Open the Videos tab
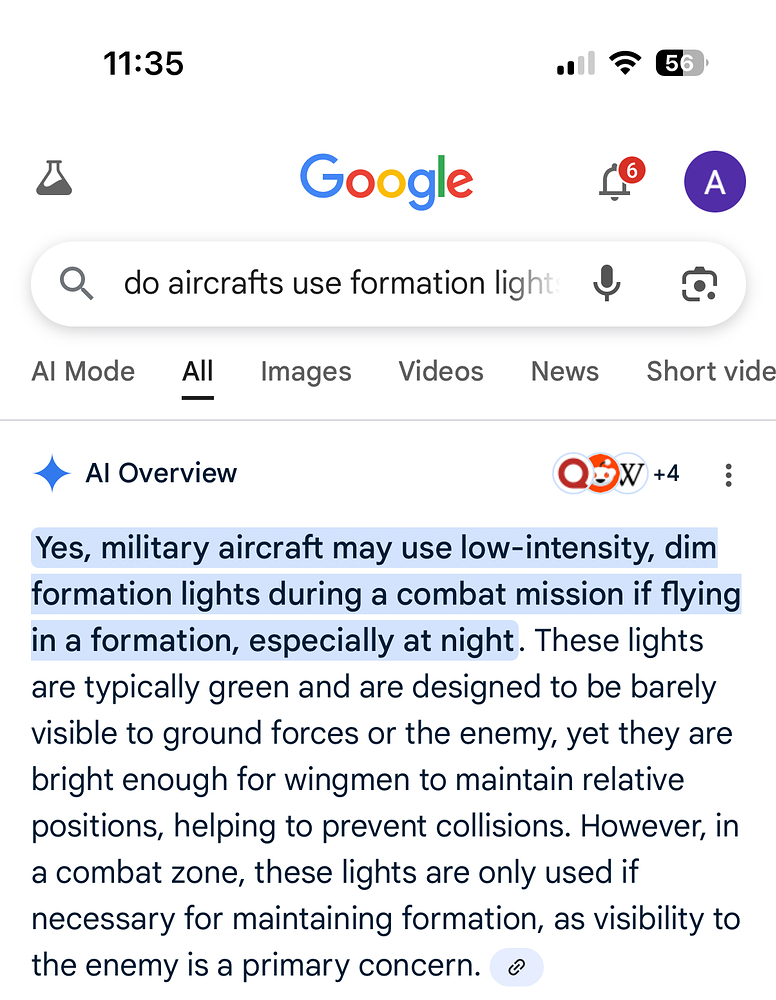The image size is (776, 1000). (441, 372)
